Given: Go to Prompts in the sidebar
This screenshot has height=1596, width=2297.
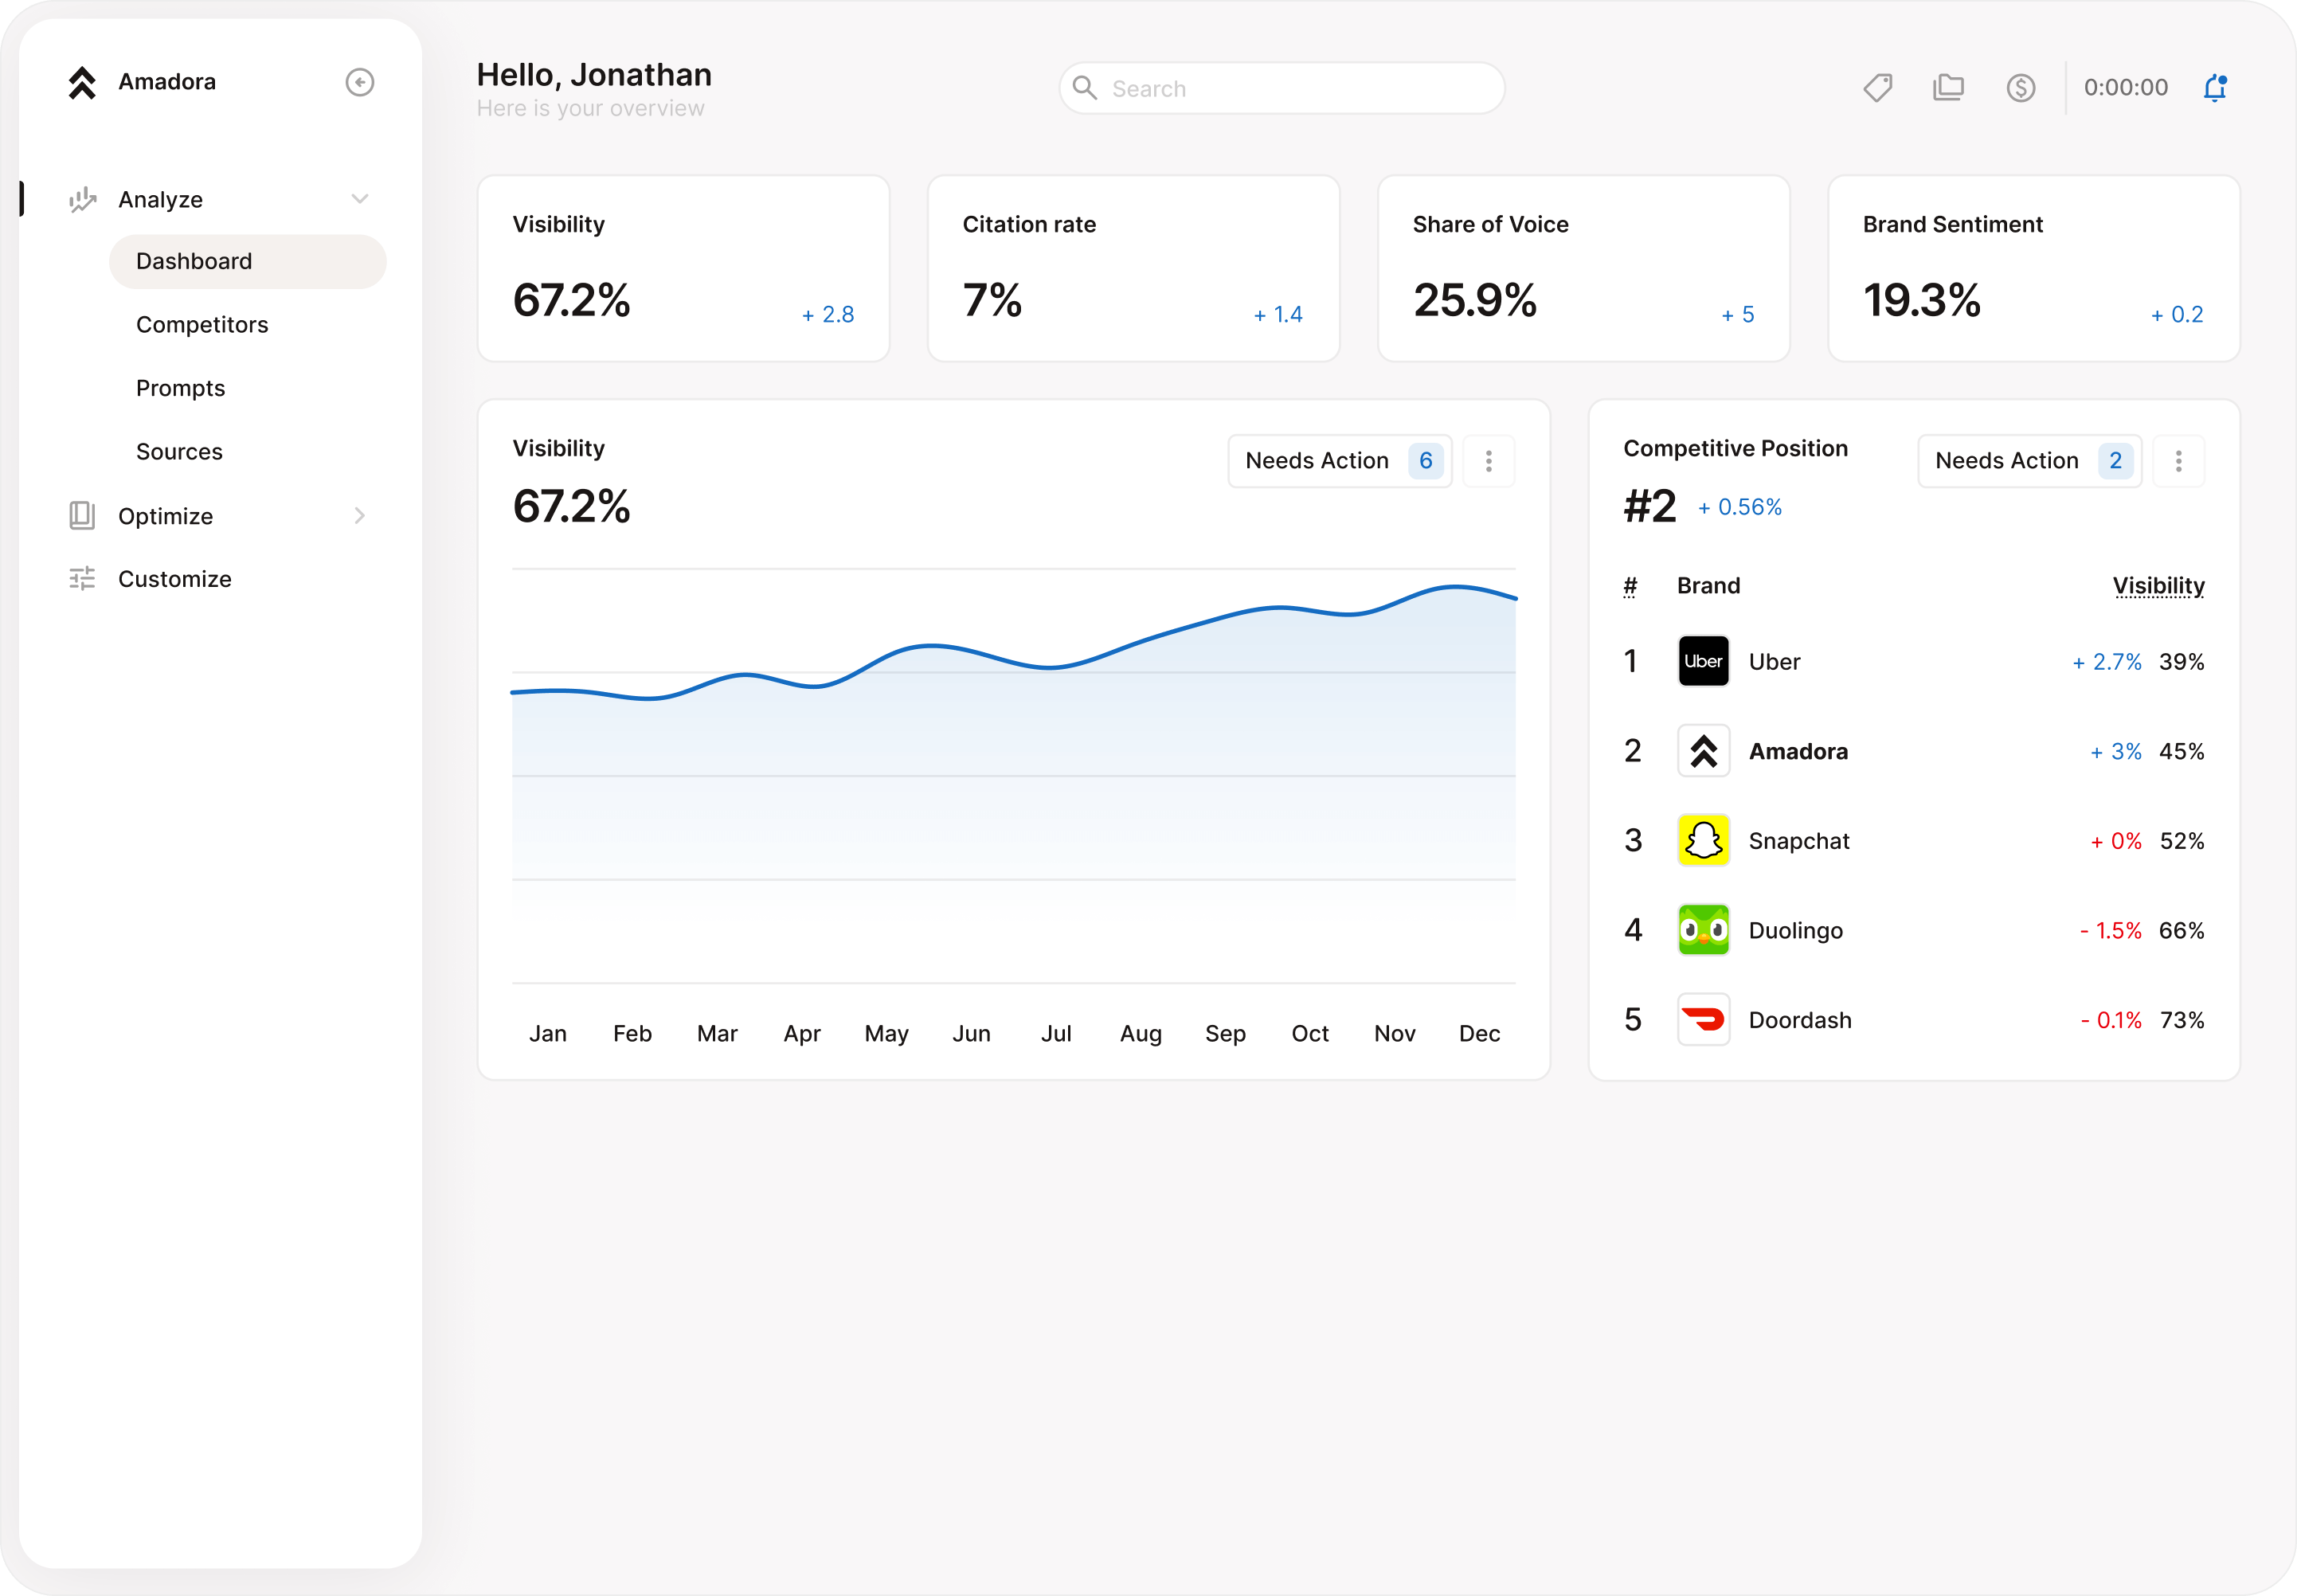Looking at the screenshot, I should (181, 389).
